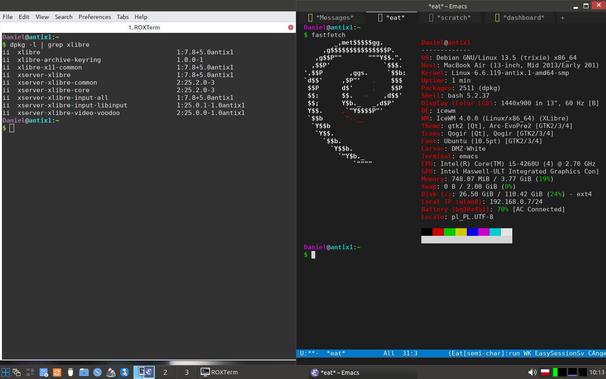Click the *scratch* tab buffer icon
Image resolution: width=606 pixels, height=379 pixels.
pos(431,18)
